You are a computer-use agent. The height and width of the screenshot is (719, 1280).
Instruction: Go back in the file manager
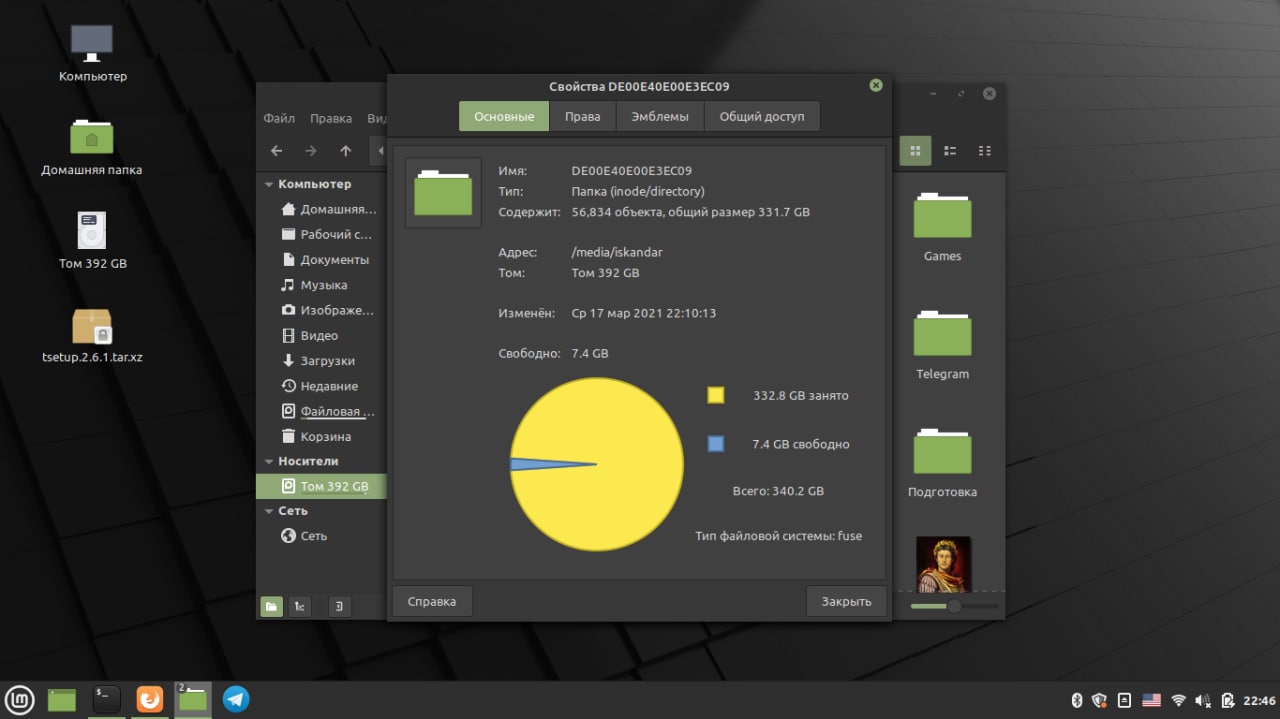click(x=277, y=151)
